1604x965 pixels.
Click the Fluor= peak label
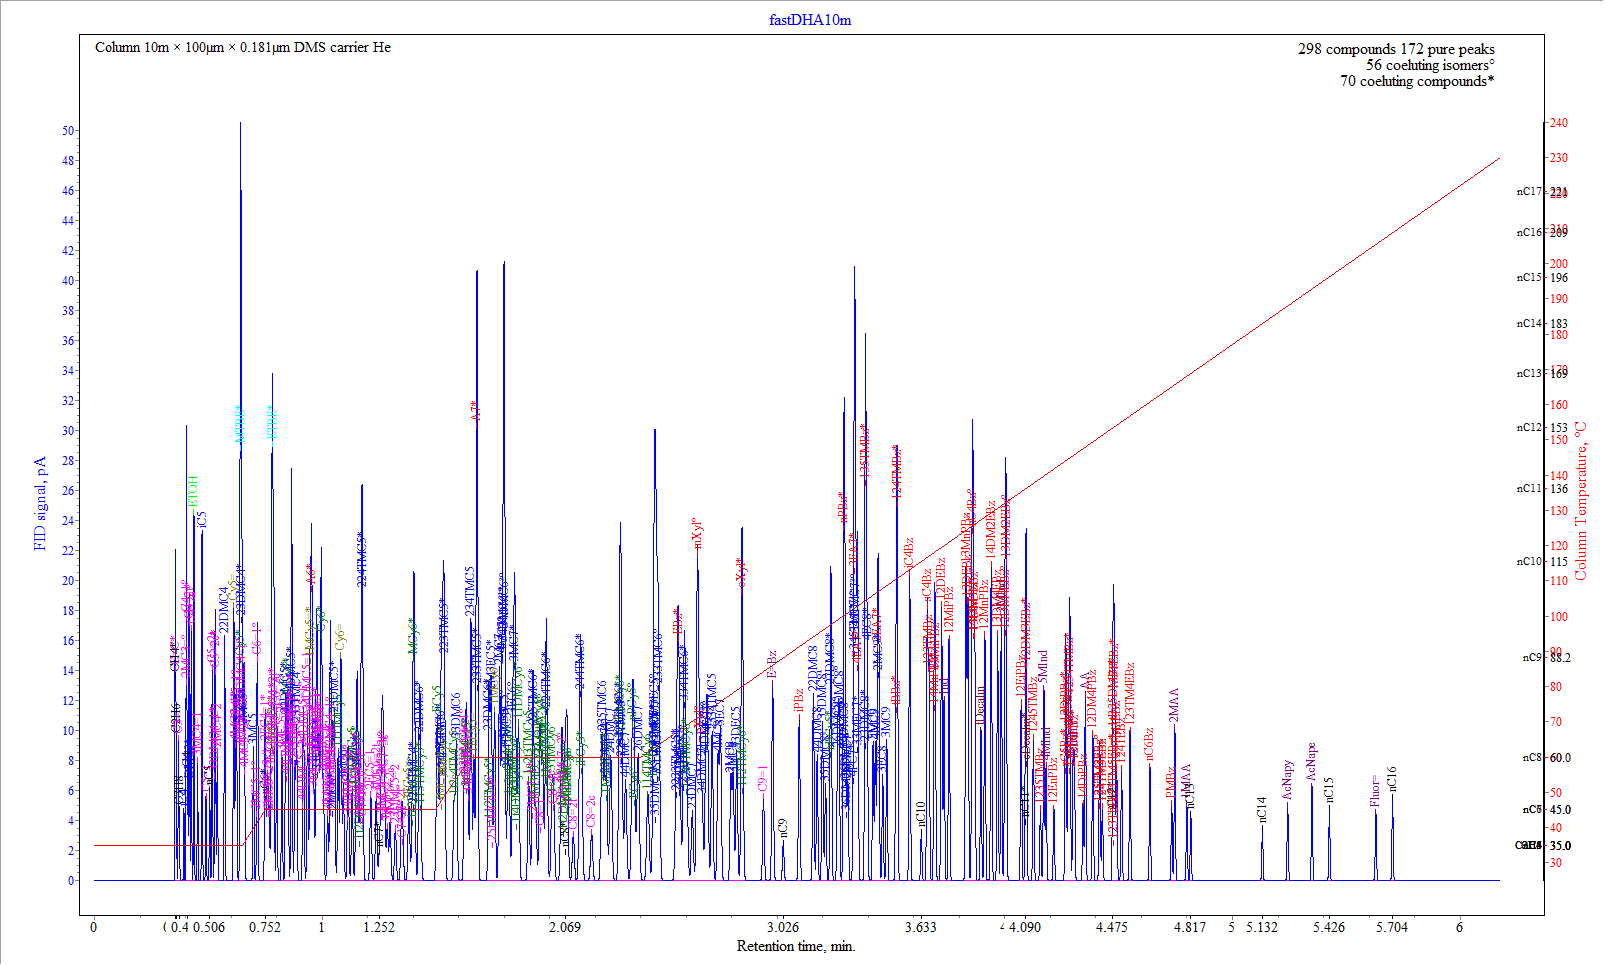[1376, 790]
